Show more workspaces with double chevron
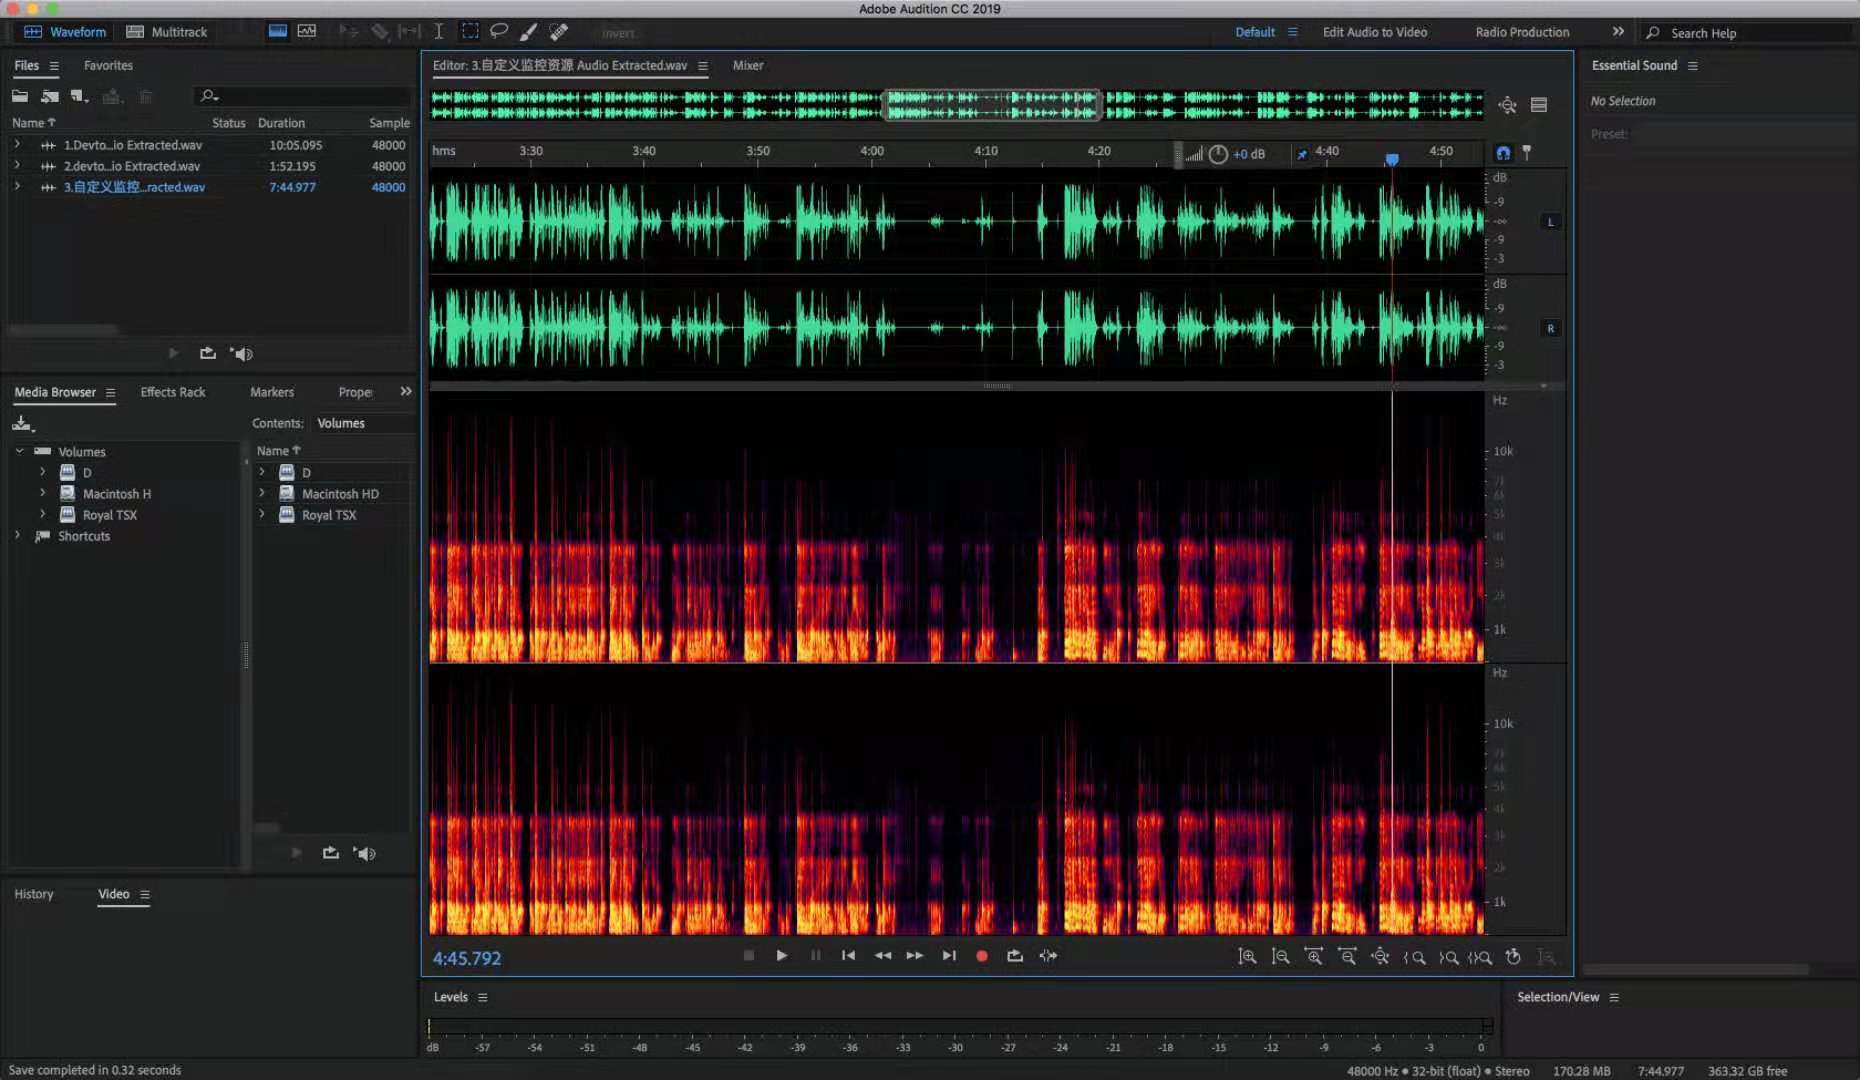 [x=1618, y=32]
